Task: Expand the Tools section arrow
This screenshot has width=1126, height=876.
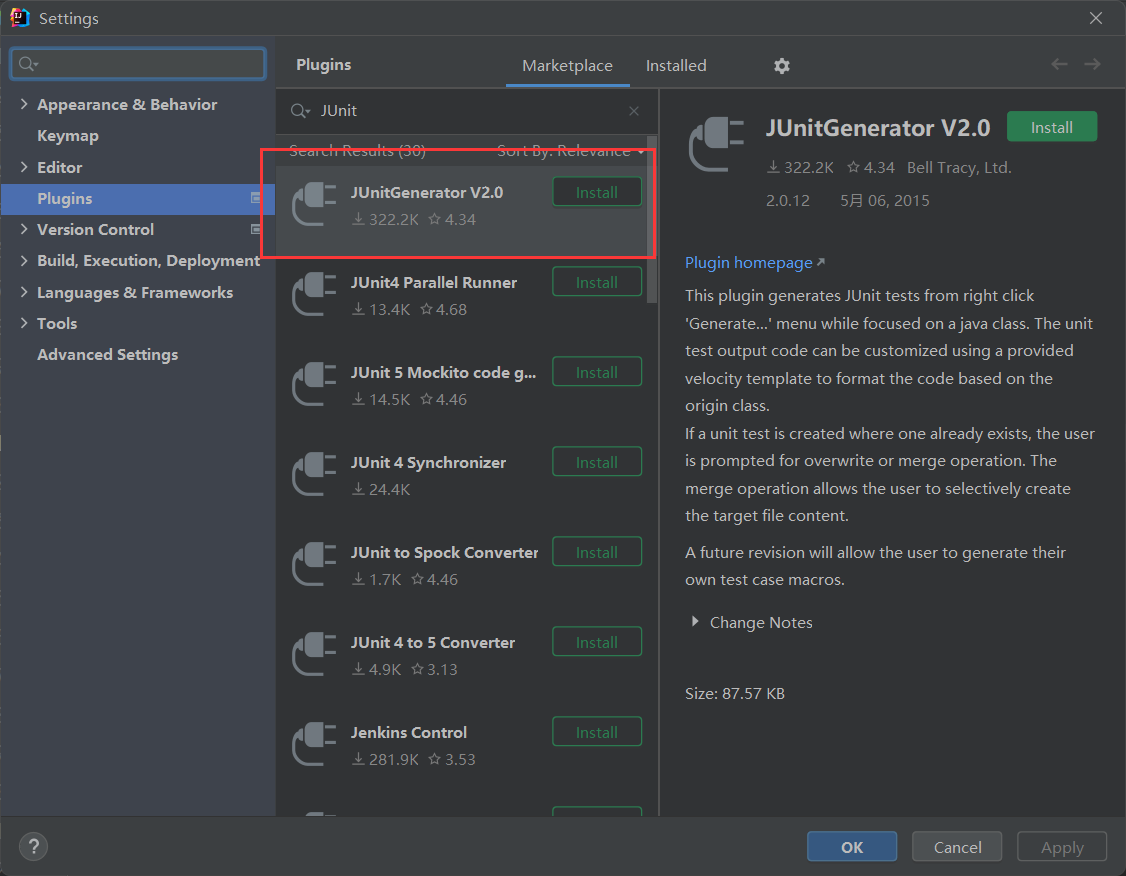Action: point(24,323)
